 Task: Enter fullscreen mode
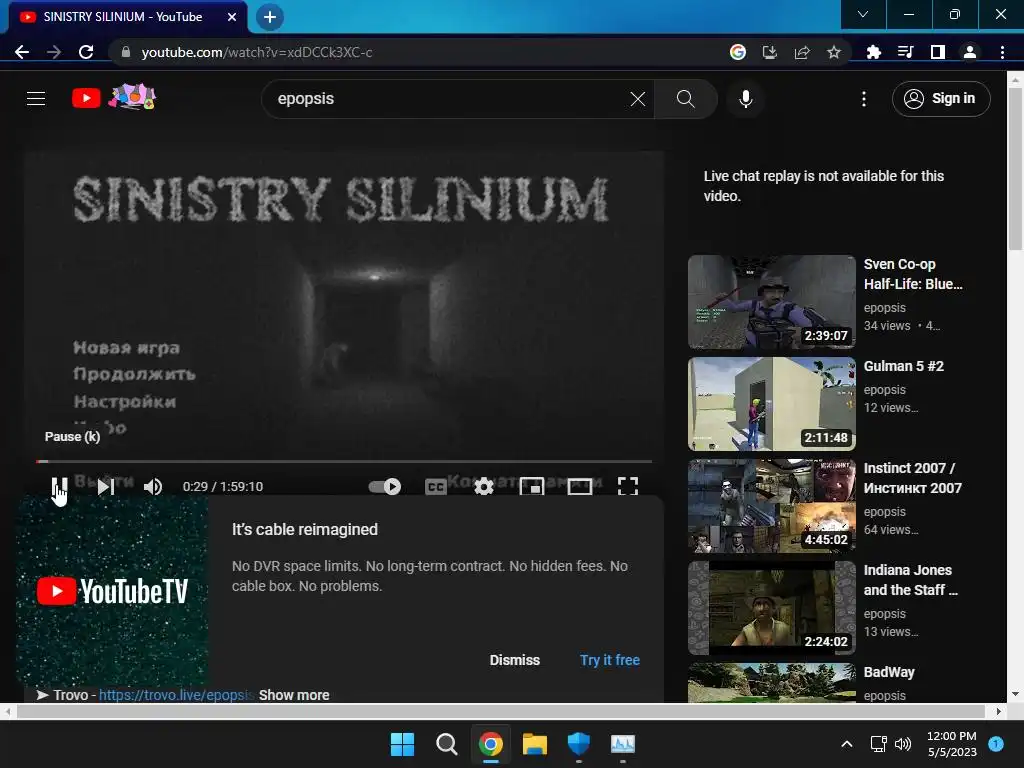(628, 487)
